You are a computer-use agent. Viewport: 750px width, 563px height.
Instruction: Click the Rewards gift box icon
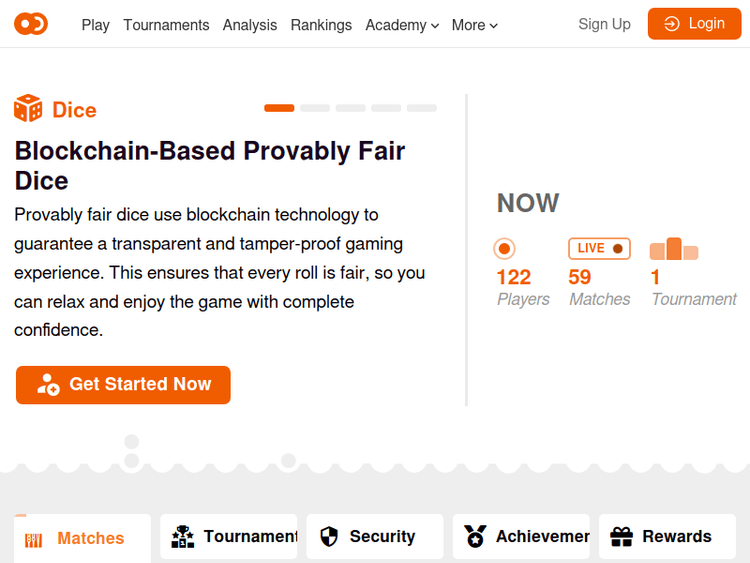pyautogui.click(x=621, y=537)
